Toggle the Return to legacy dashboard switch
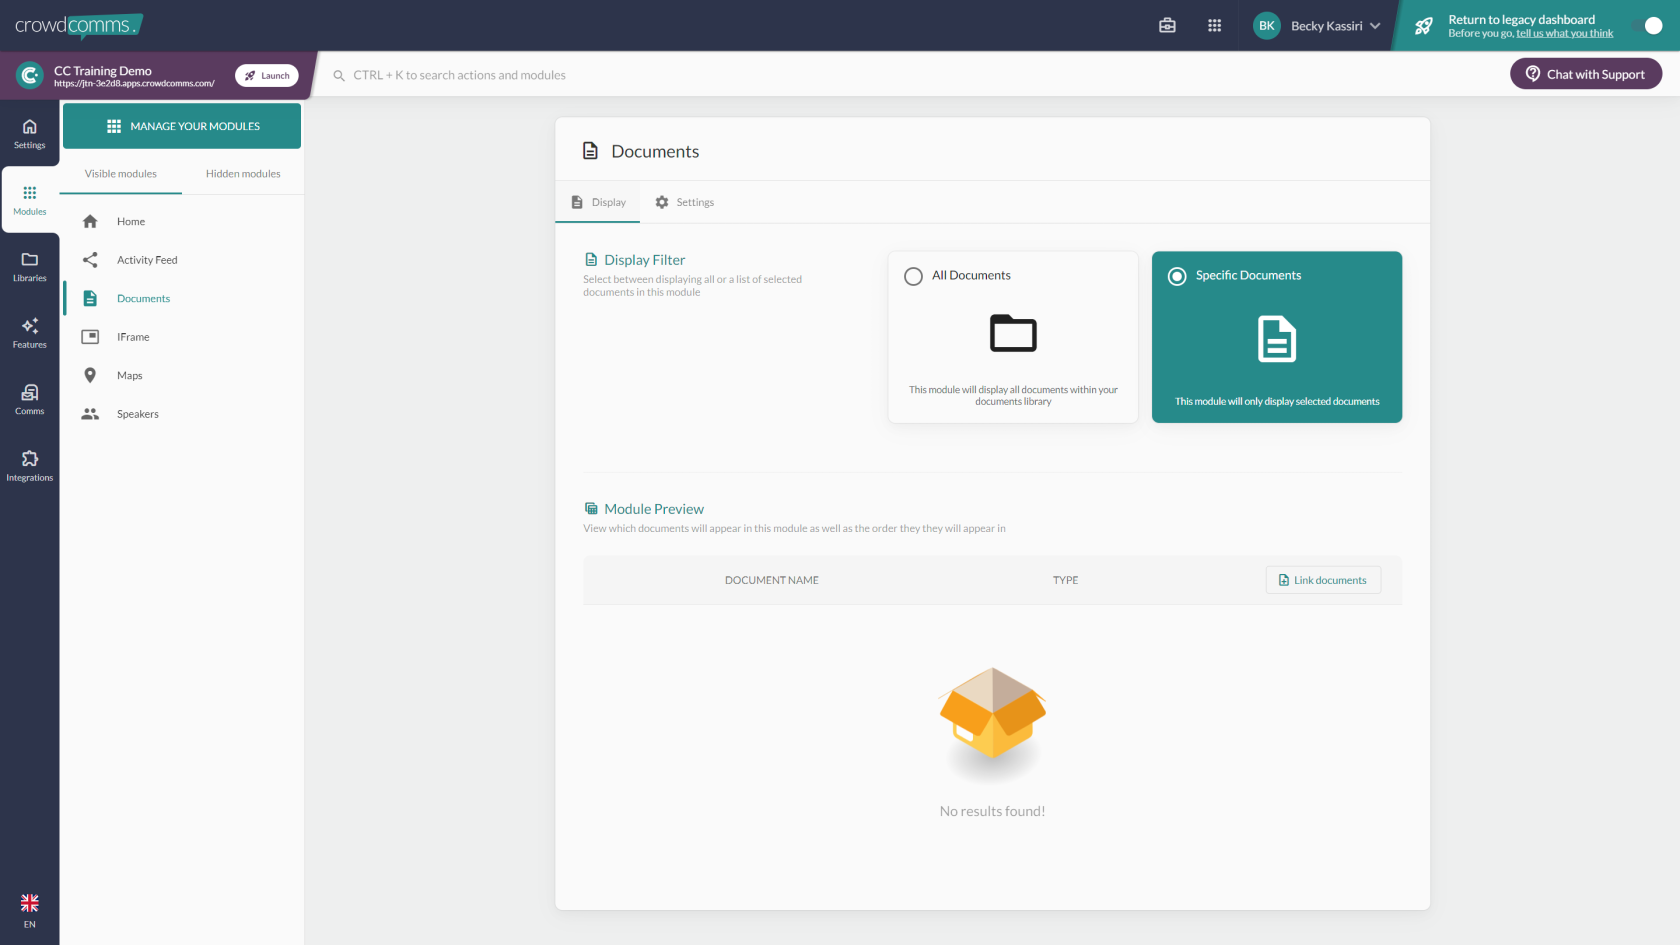 [1647, 26]
